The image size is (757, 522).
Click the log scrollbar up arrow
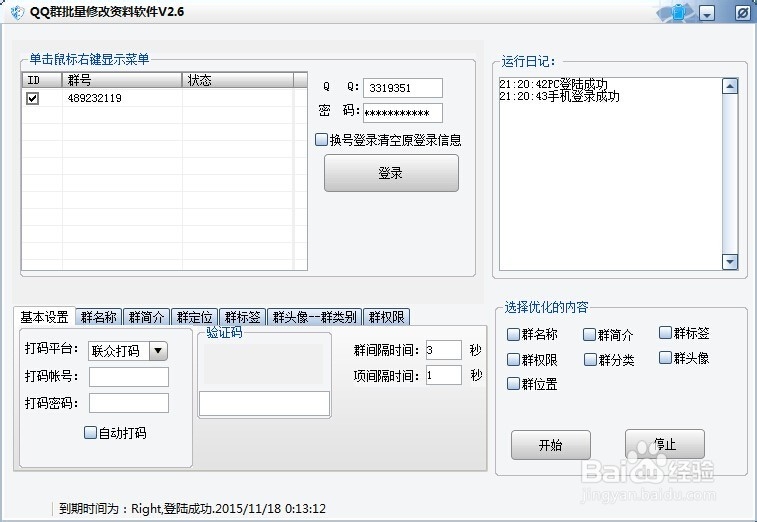tap(729, 86)
